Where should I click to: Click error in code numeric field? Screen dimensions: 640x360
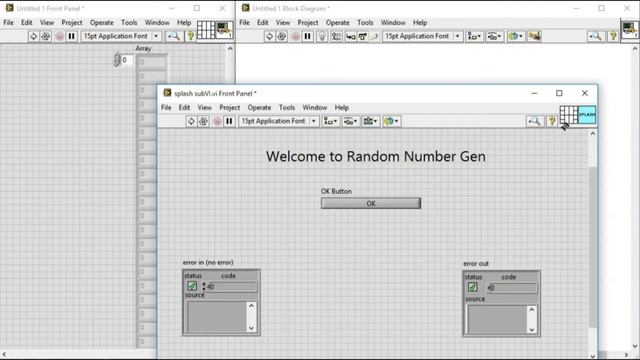tap(232, 287)
